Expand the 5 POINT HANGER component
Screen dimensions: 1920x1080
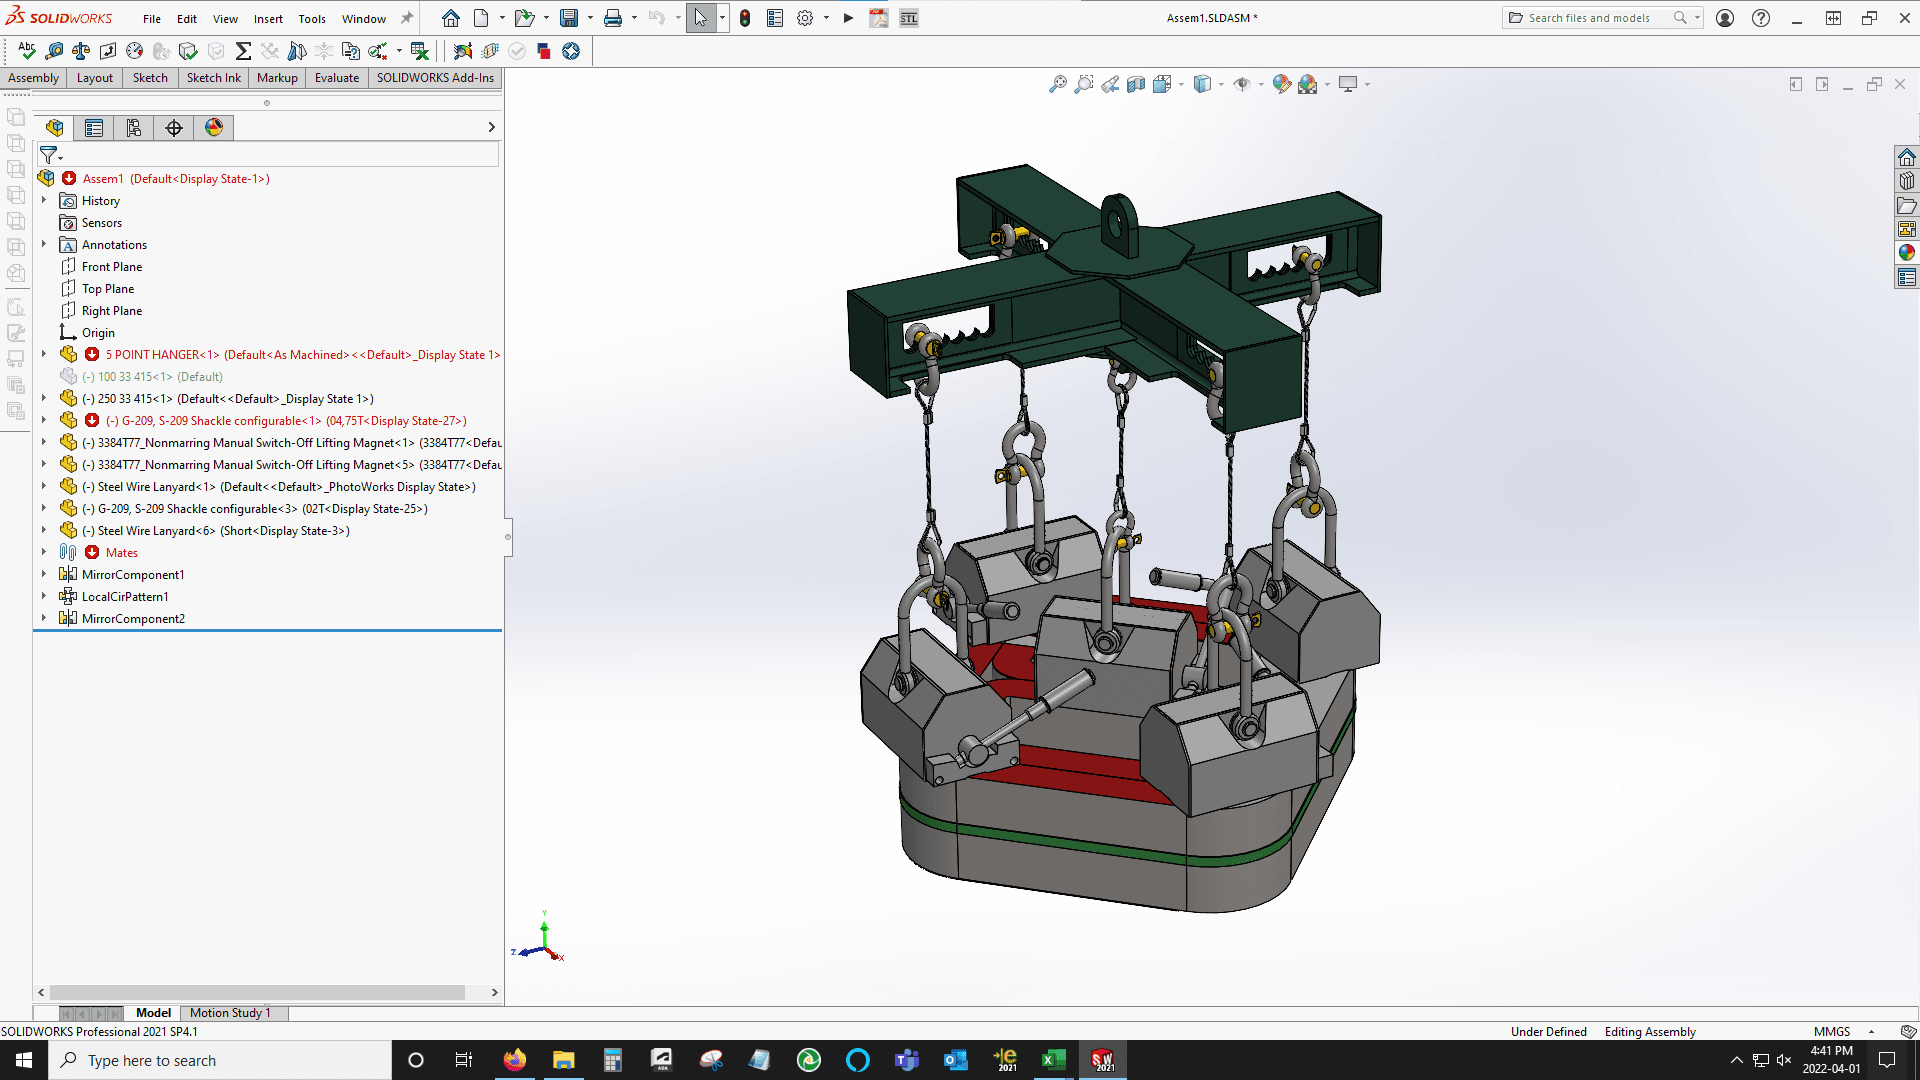pyautogui.click(x=43, y=354)
